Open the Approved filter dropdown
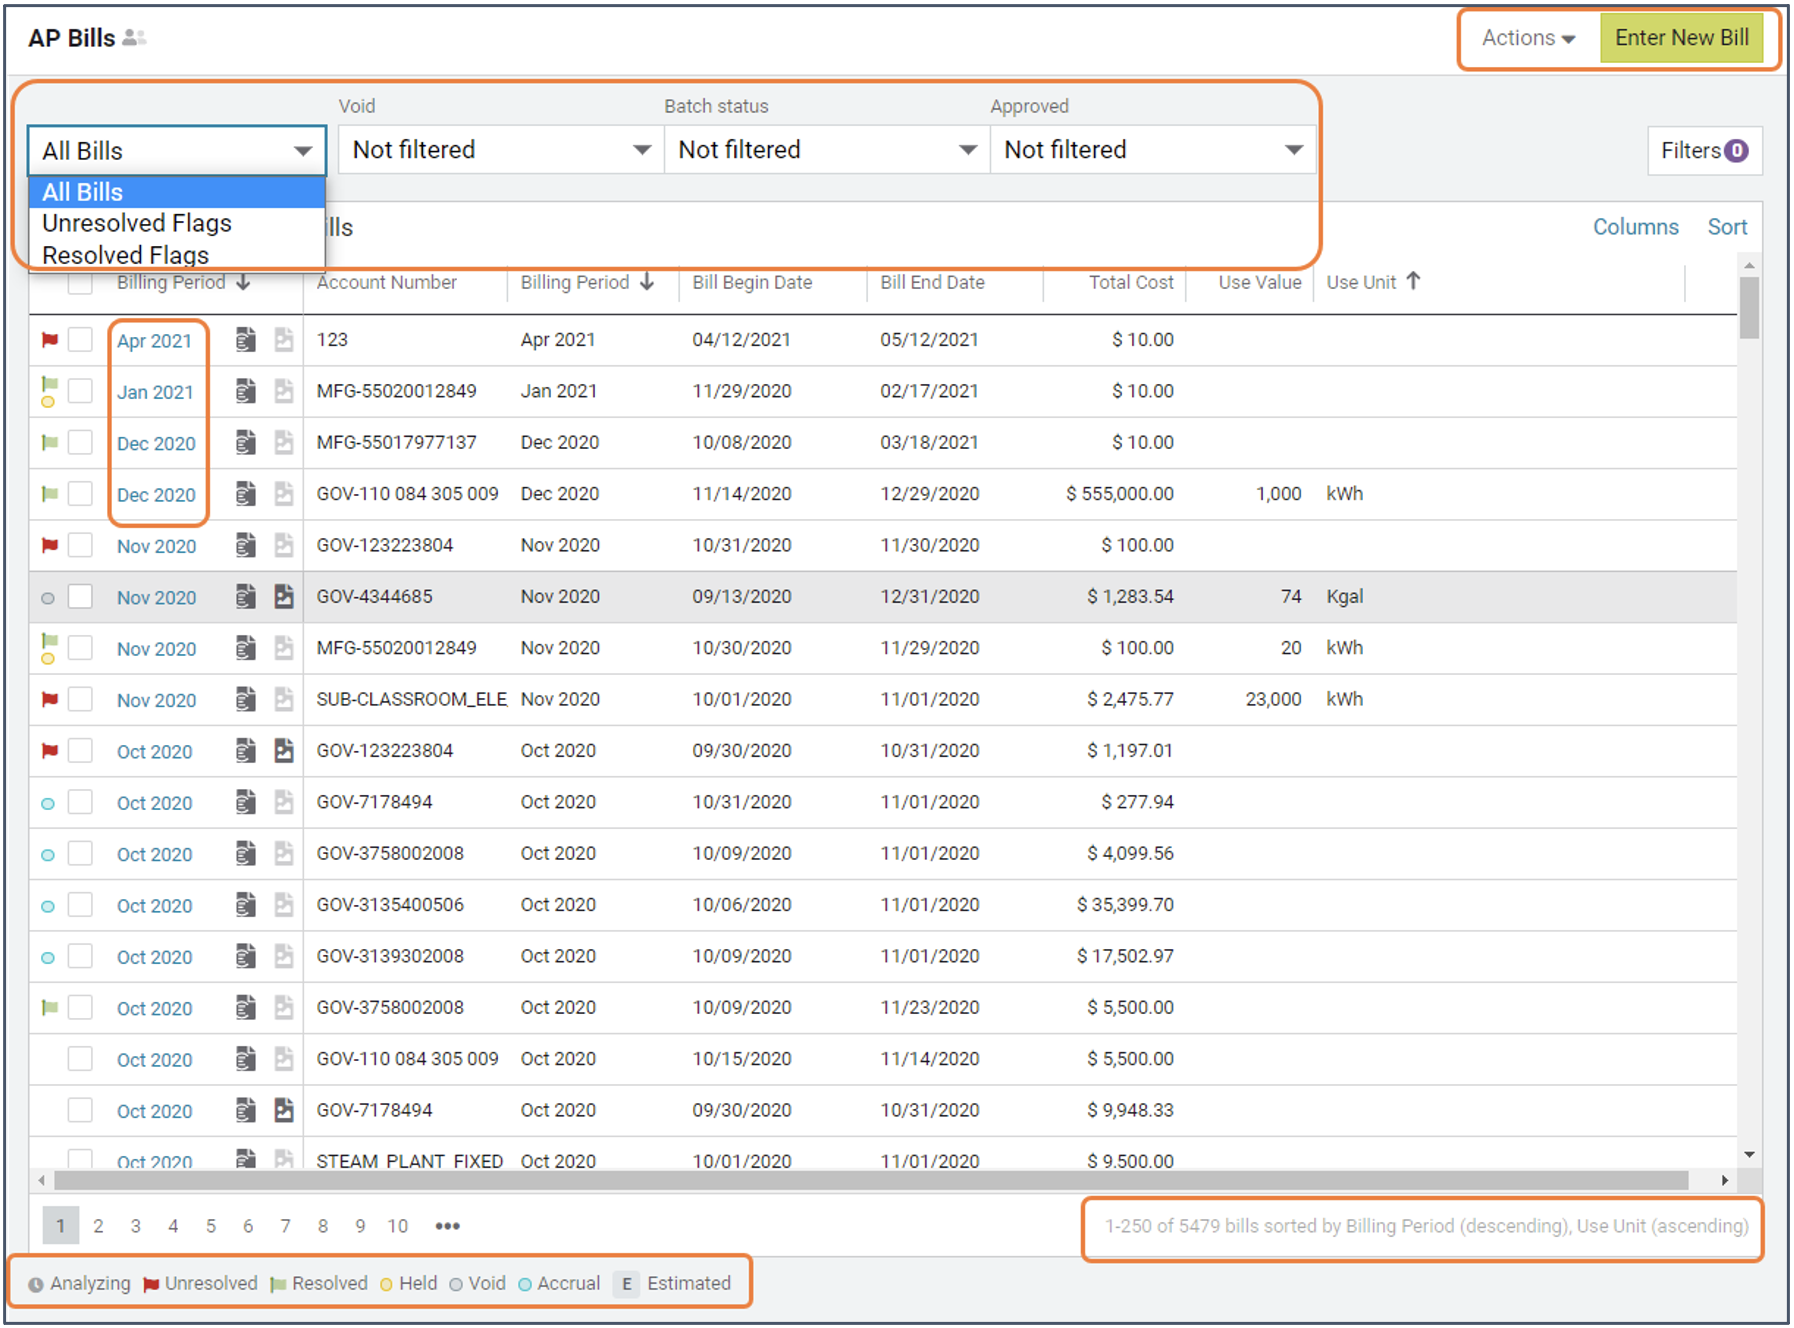 pyautogui.click(x=1152, y=150)
